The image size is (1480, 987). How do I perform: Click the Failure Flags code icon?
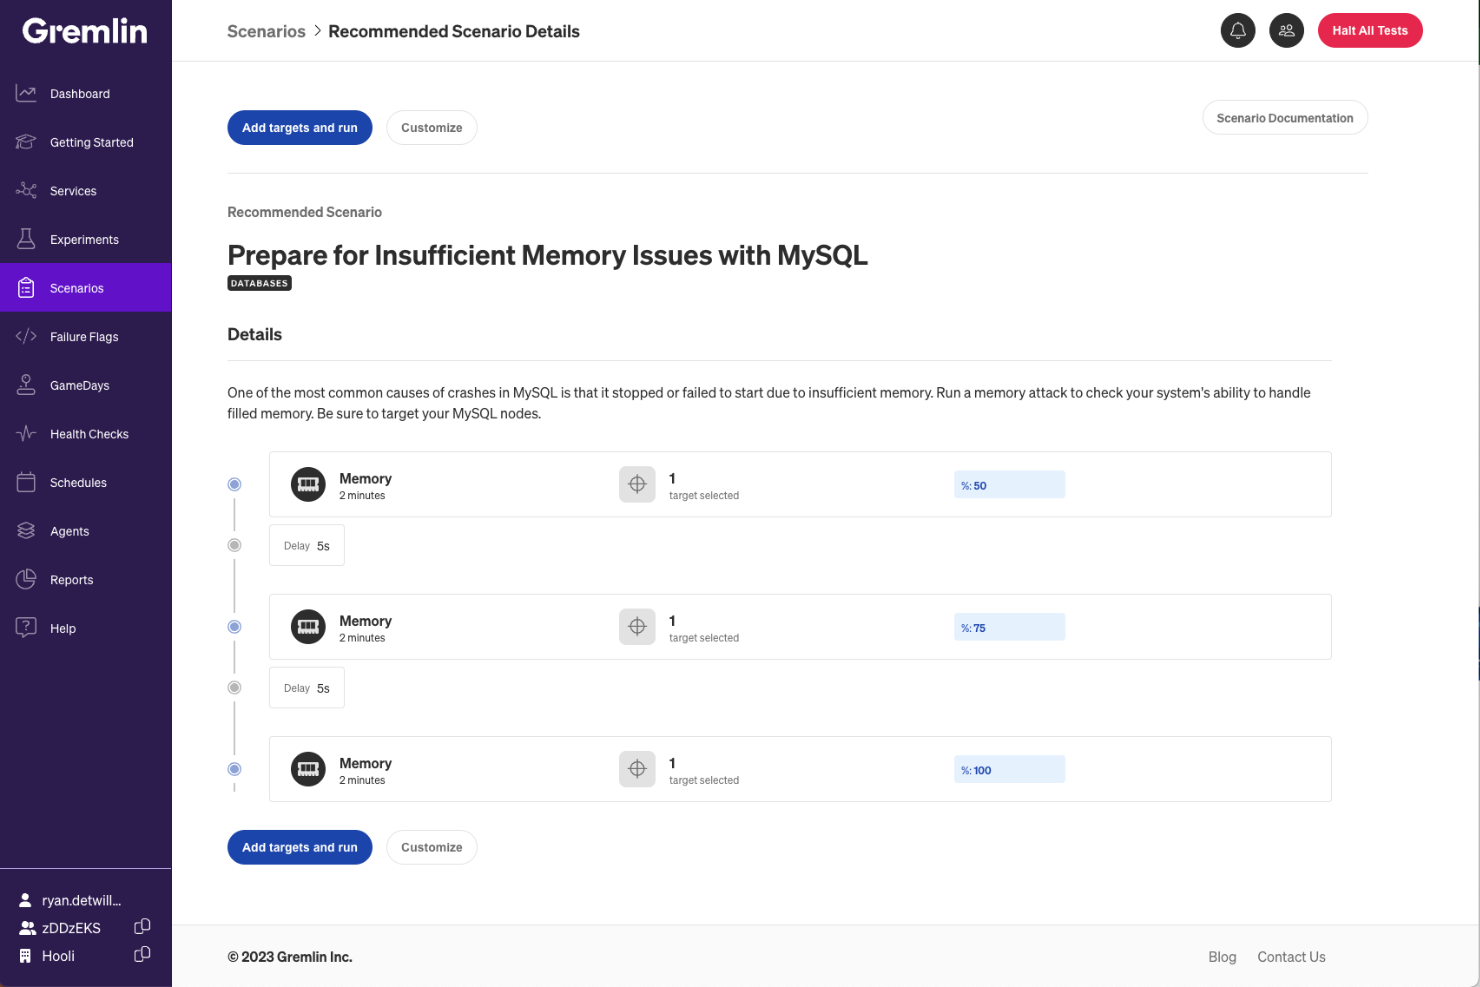point(26,336)
